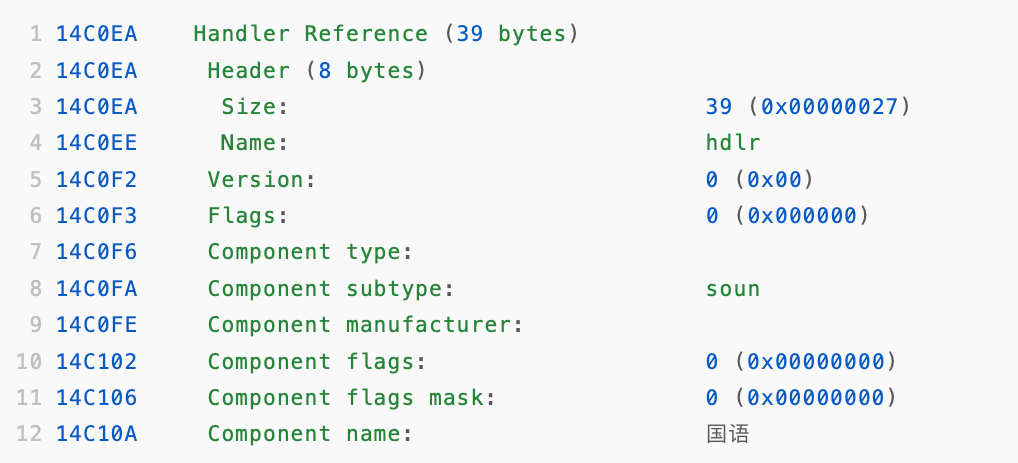
Task: Click the offset 14C10A
Action: (97, 434)
